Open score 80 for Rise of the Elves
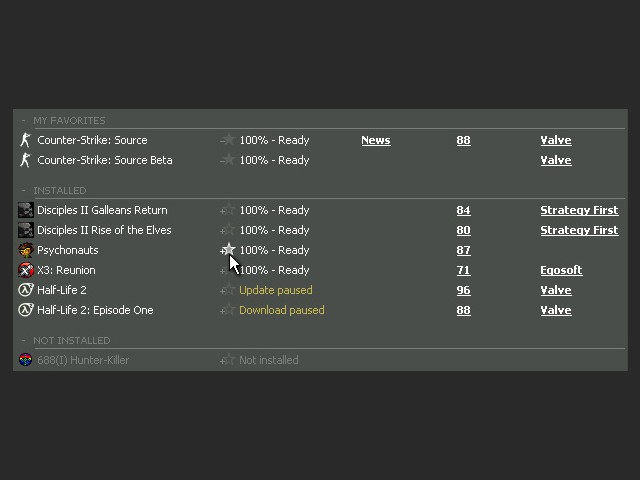640x480 pixels. 463,230
